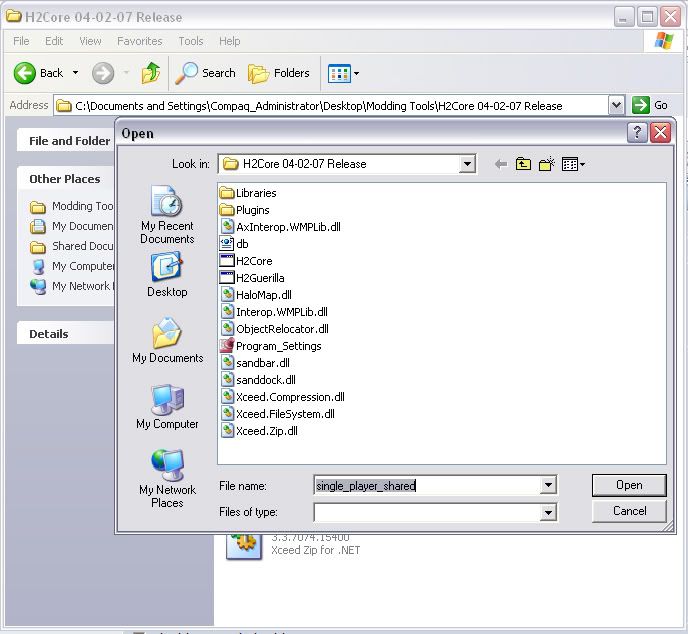Click the Xceed Zip for .NET file icon

coord(244,546)
